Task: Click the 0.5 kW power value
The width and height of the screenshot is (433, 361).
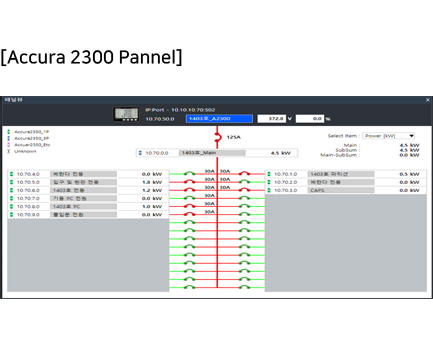Action: click(x=409, y=174)
